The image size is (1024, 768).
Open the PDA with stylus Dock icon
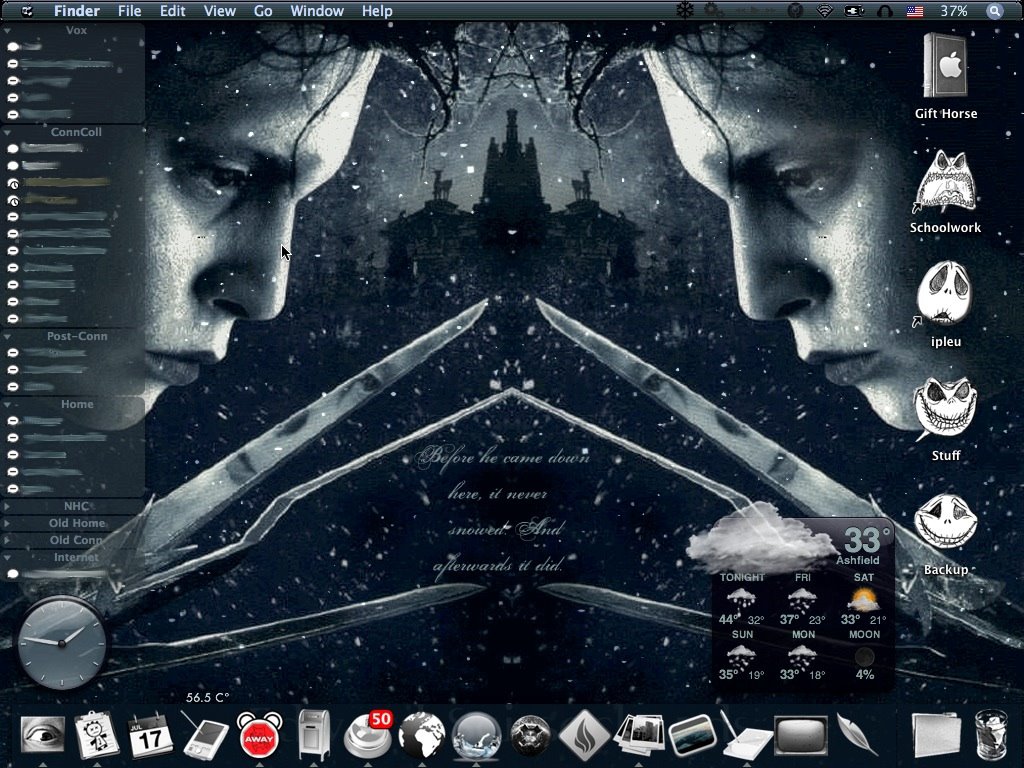(204, 735)
